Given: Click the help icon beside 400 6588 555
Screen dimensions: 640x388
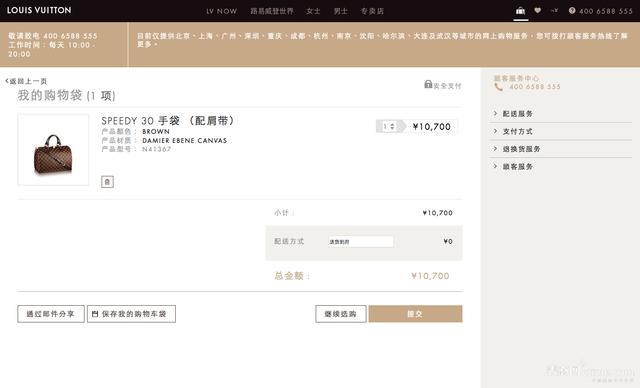Looking at the screenshot, I should coord(572,11).
